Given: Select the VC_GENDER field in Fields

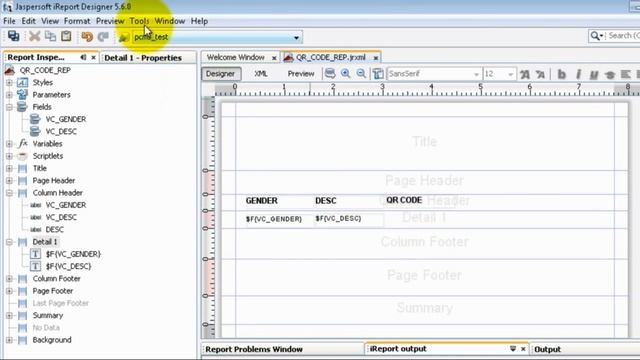Looking at the screenshot, I should (x=65, y=119).
